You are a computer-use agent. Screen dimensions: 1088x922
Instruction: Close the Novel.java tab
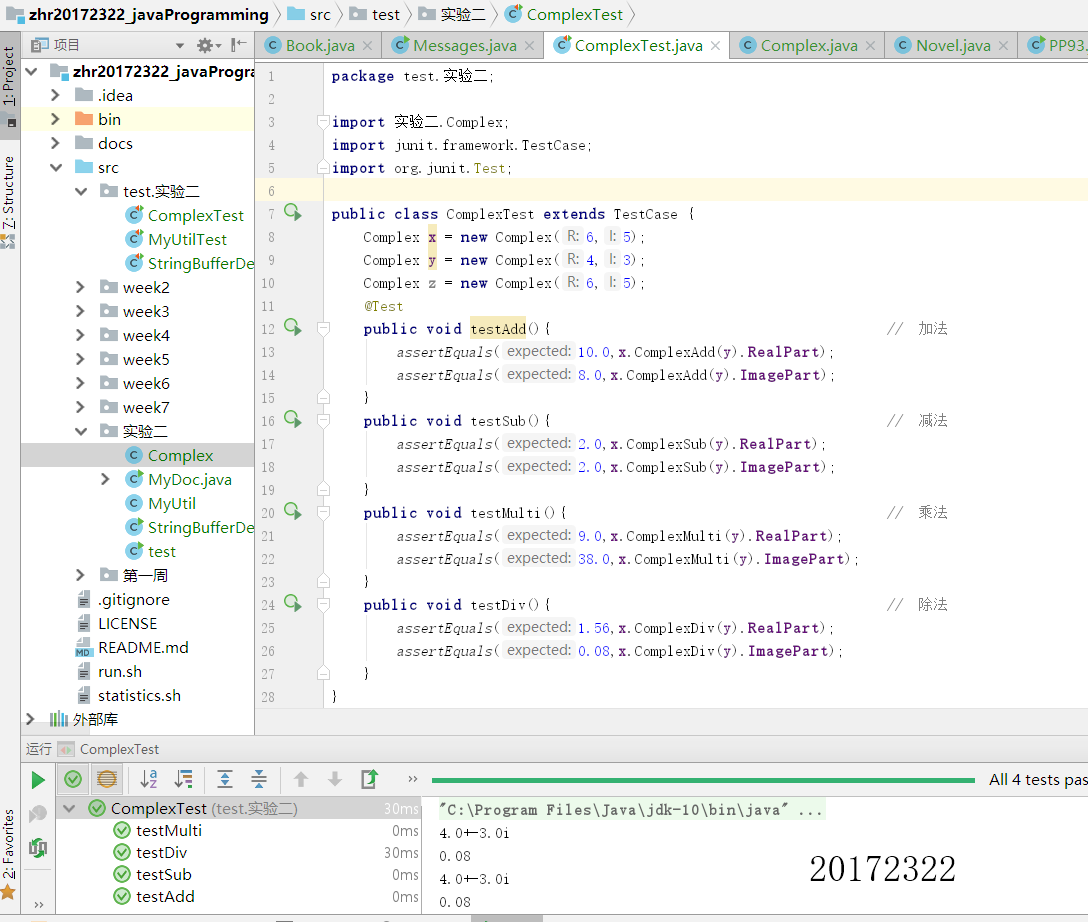(1003, 46)
